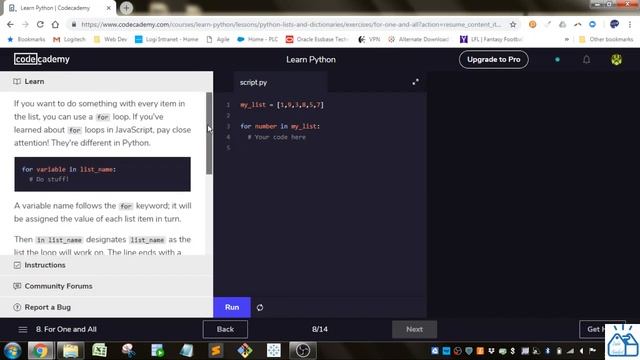Open the Agile bookmark
This screenshot has width=640, height=360.
(218, 39)
